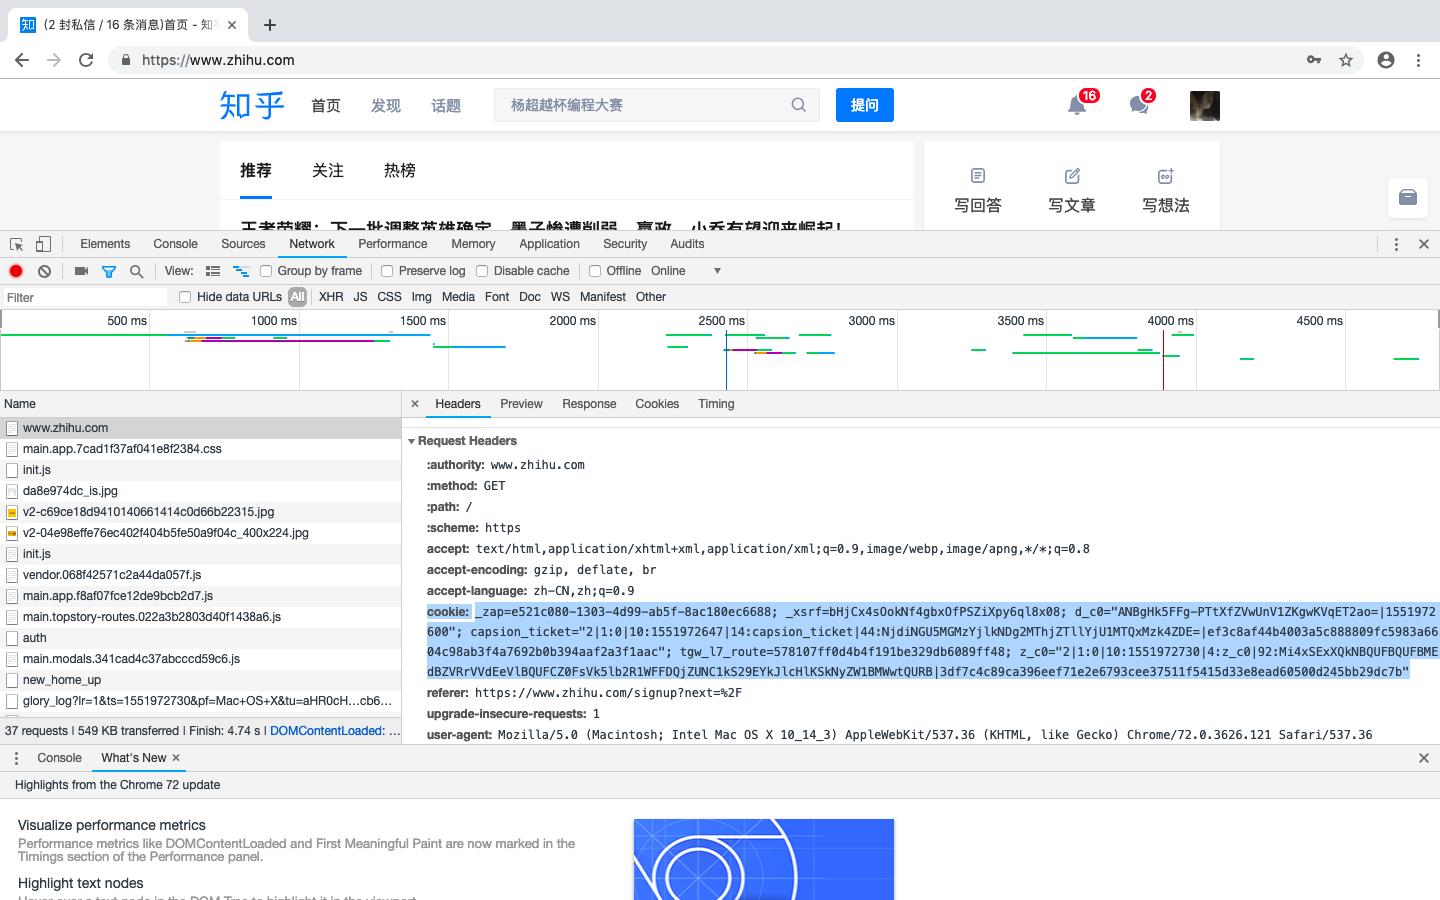Enable the Preserve log checkbox
Image resolution: width=1440 pixels, height=900 pixels.
coord(386,270)
